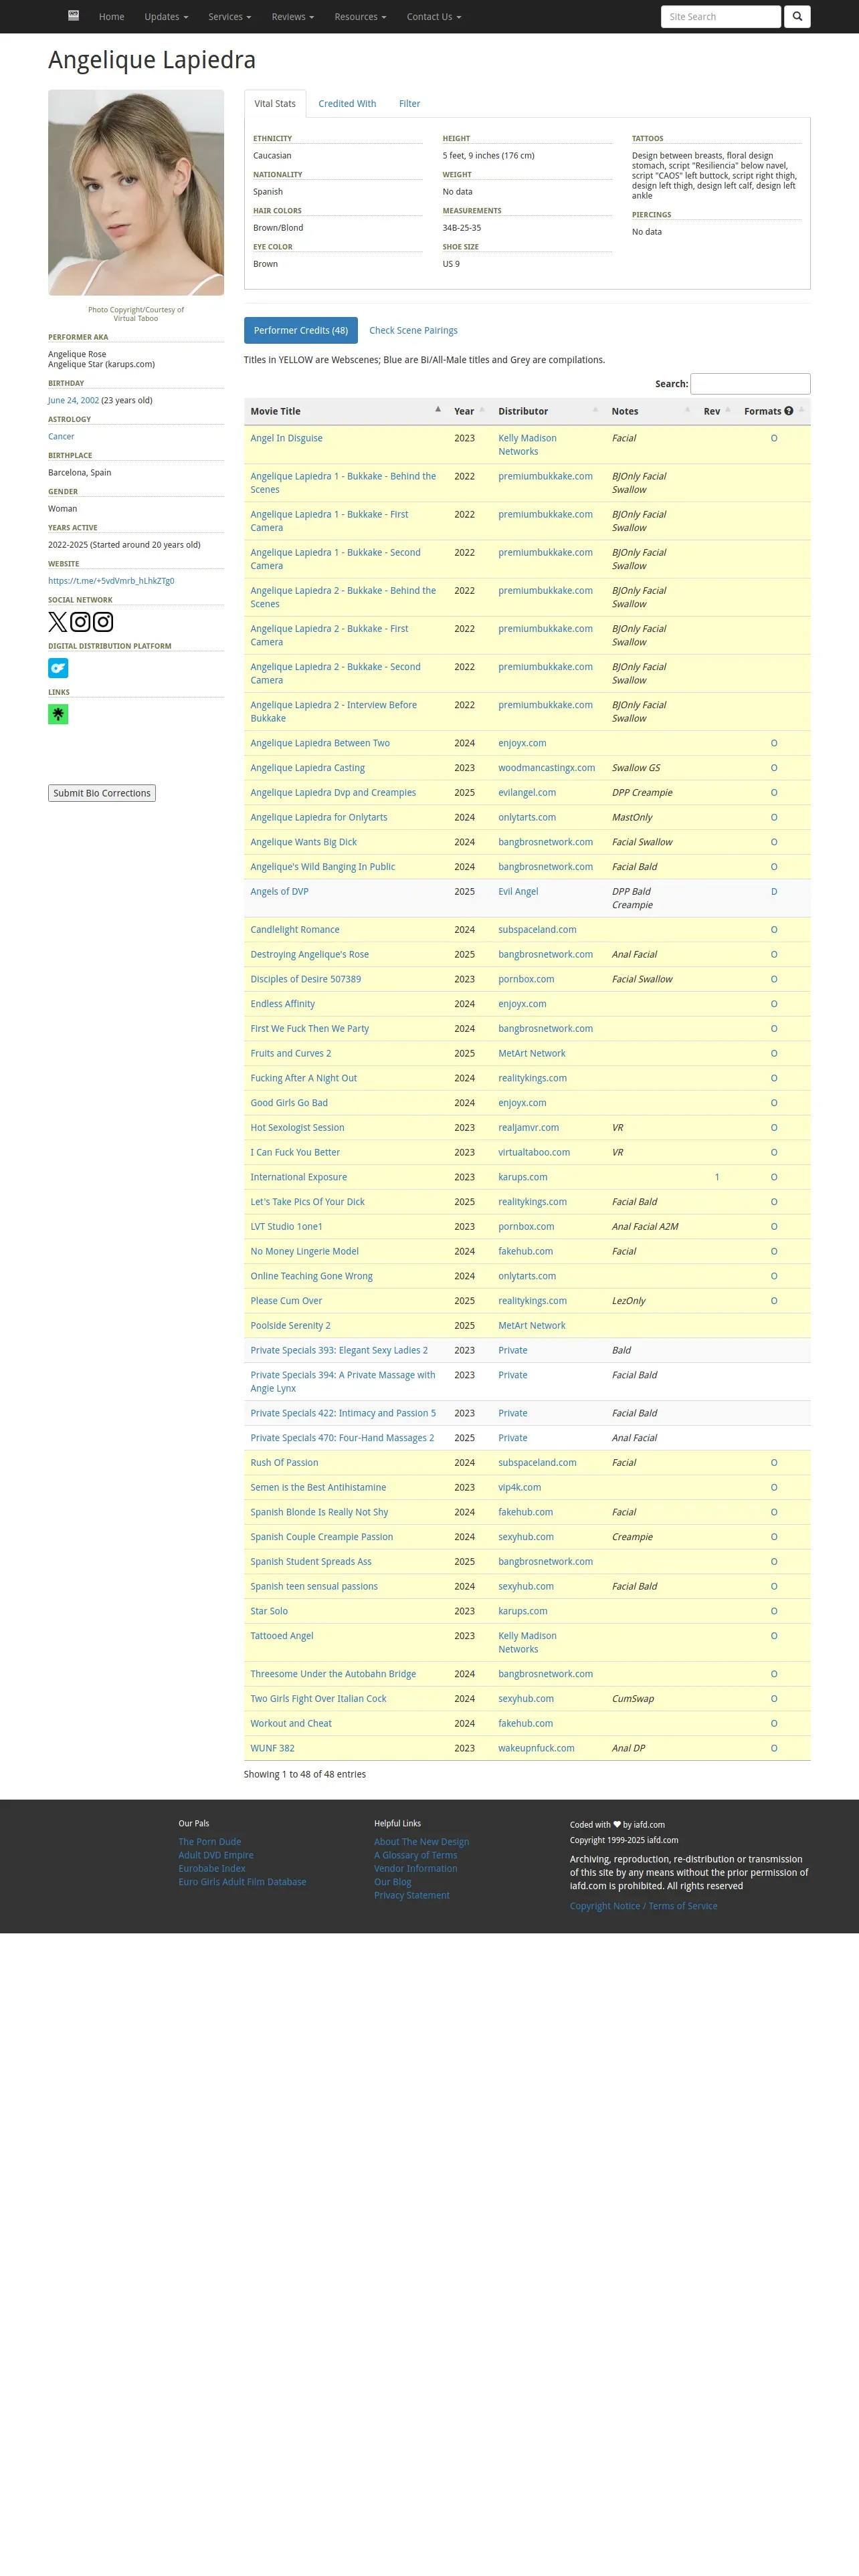
Task: Open the green Linktree icon under Links
Action: click(x=58, y=714)
